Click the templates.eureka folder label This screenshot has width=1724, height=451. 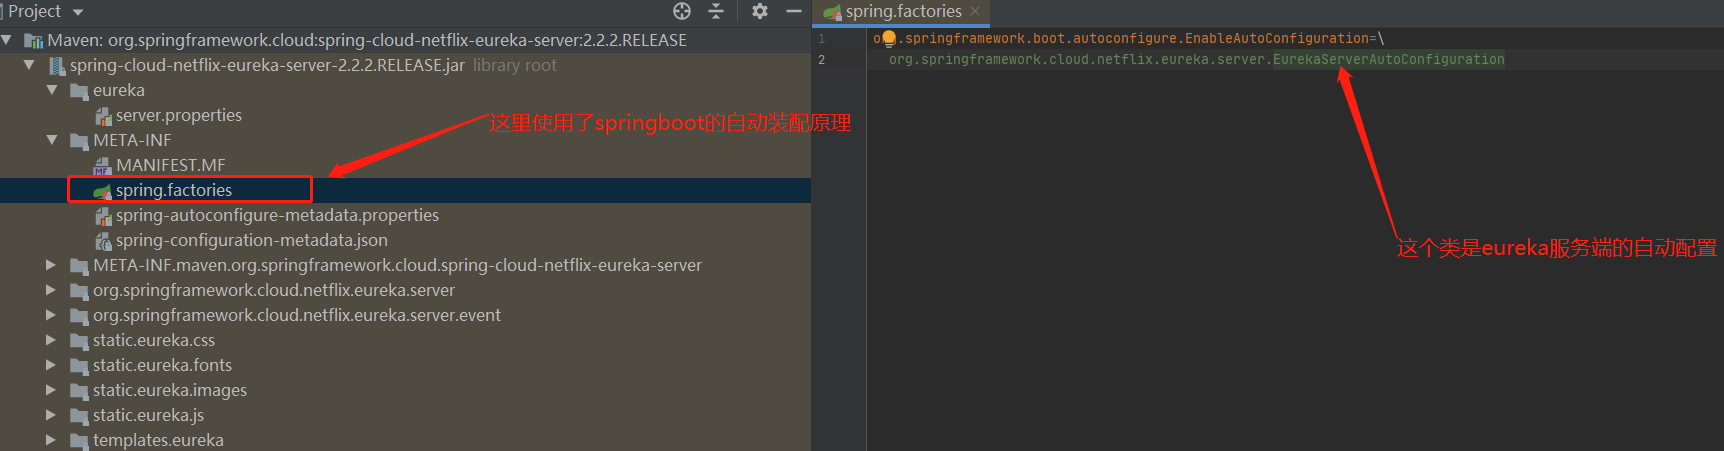point(158,440)
